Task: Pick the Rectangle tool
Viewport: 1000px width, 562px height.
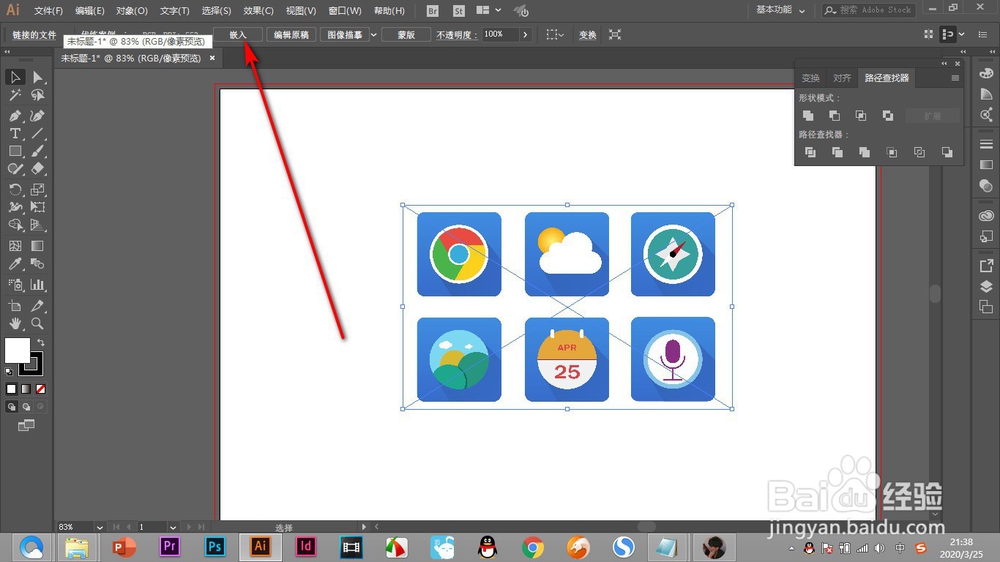Action: (15, 151)
